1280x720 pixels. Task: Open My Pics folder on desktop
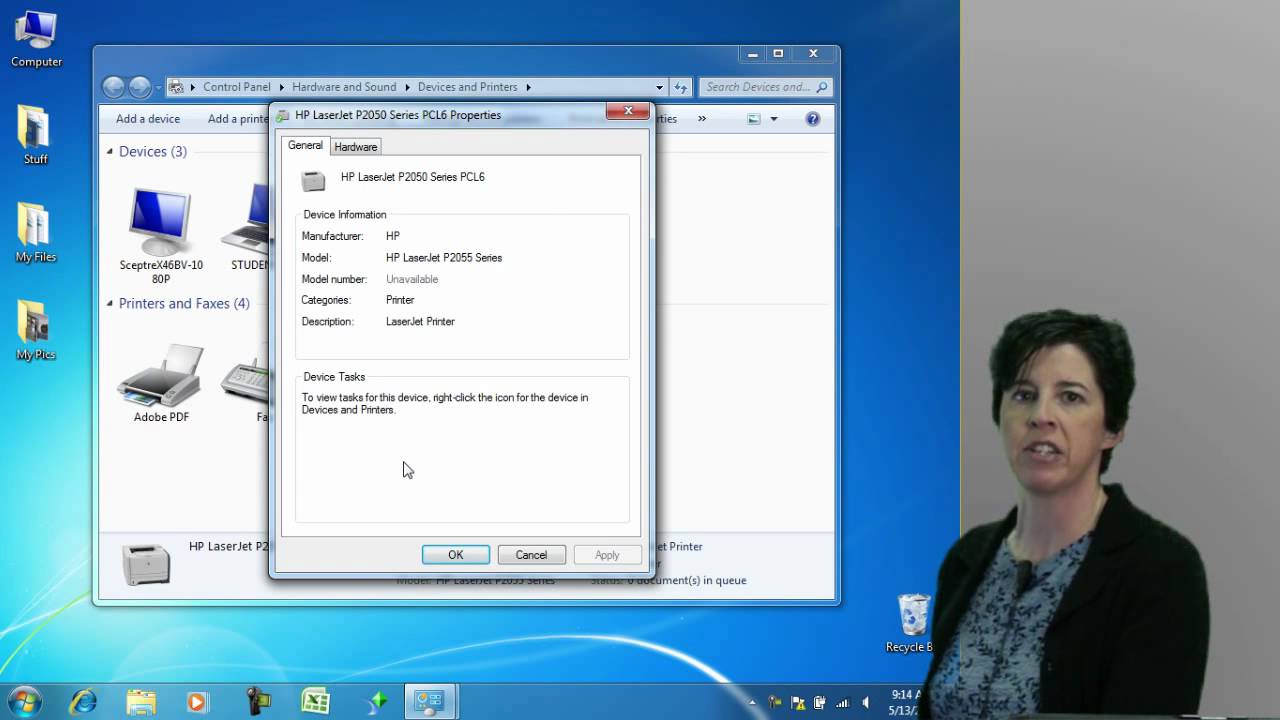35,331
